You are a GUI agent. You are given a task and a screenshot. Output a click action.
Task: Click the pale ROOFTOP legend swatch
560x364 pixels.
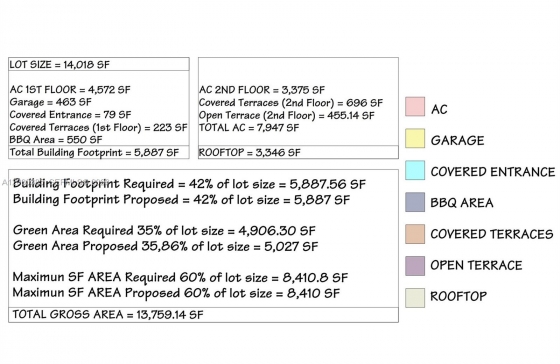click(x=415, y=298)
